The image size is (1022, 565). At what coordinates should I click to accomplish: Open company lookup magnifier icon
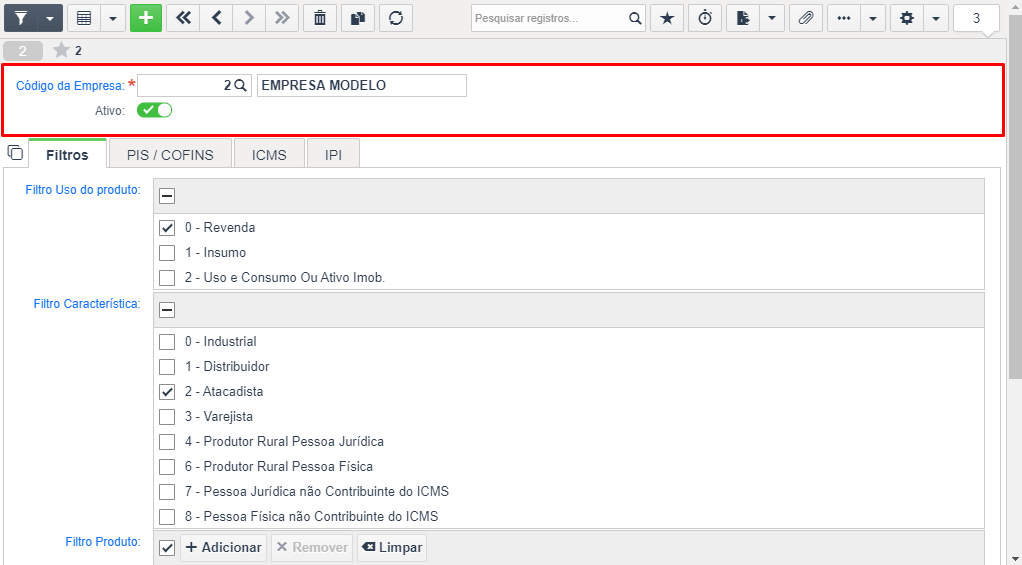pos(241,85)
